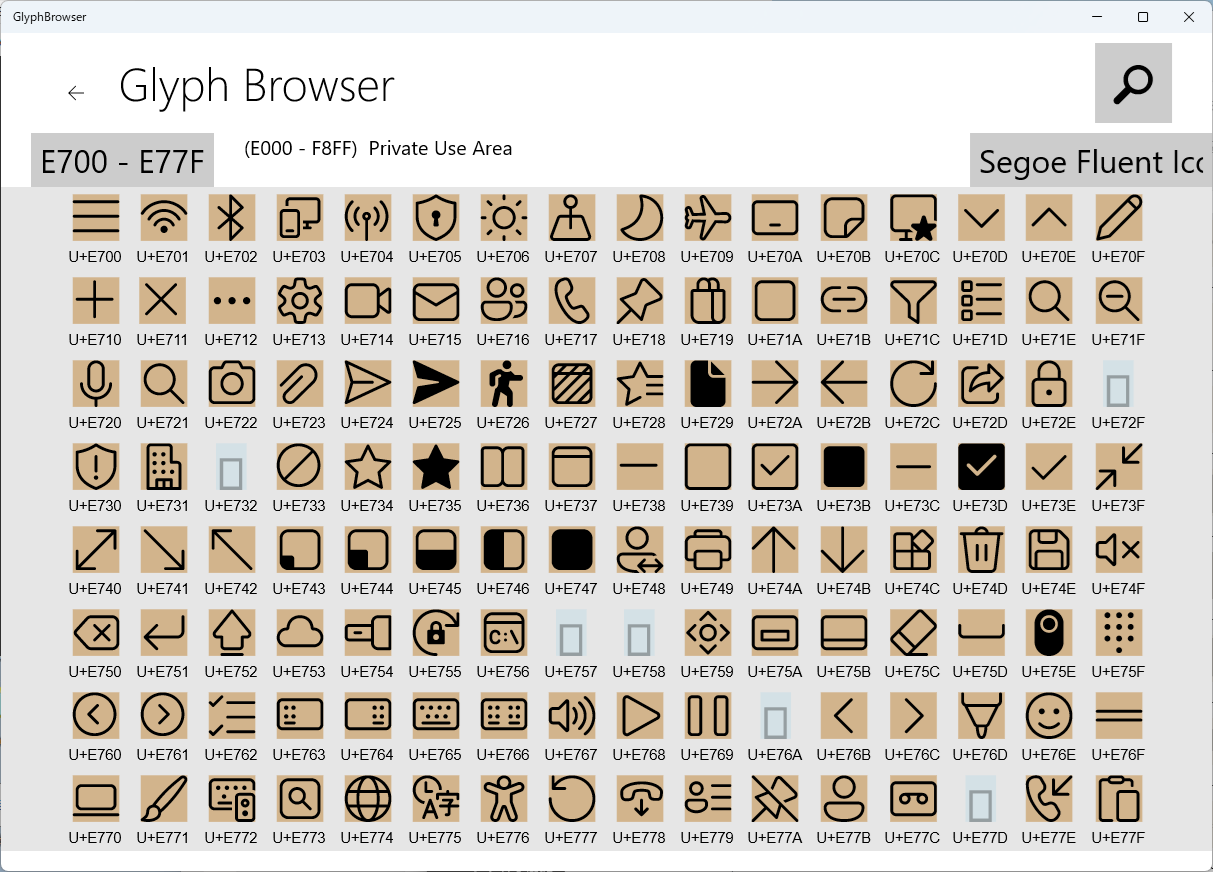Select the command prompt glyph U+E756
Screen dimensions: 1213x872
504,633
